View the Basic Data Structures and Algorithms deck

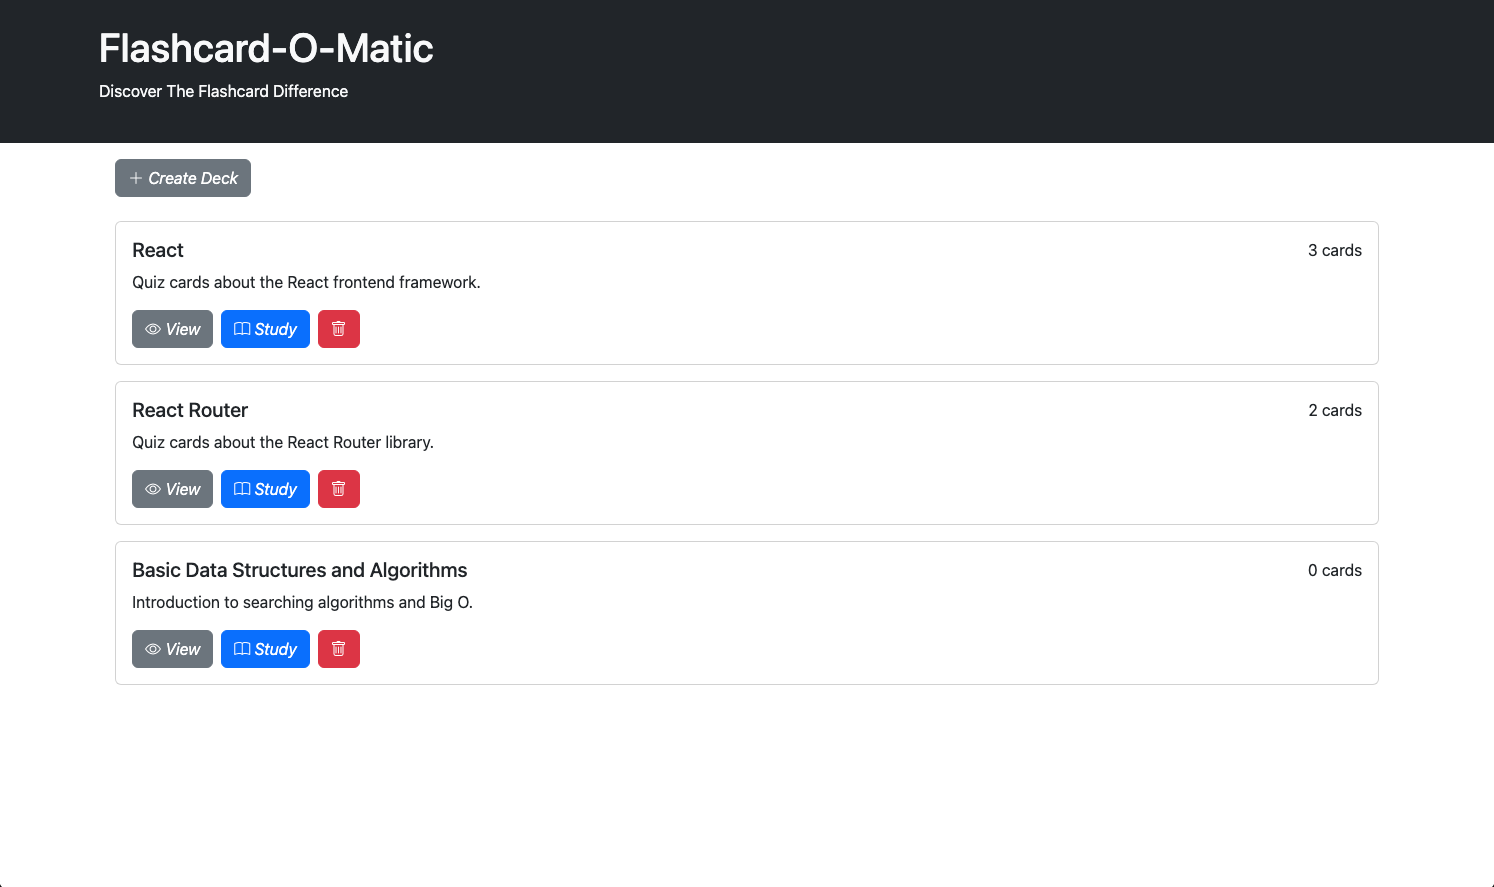coord(172,649)
